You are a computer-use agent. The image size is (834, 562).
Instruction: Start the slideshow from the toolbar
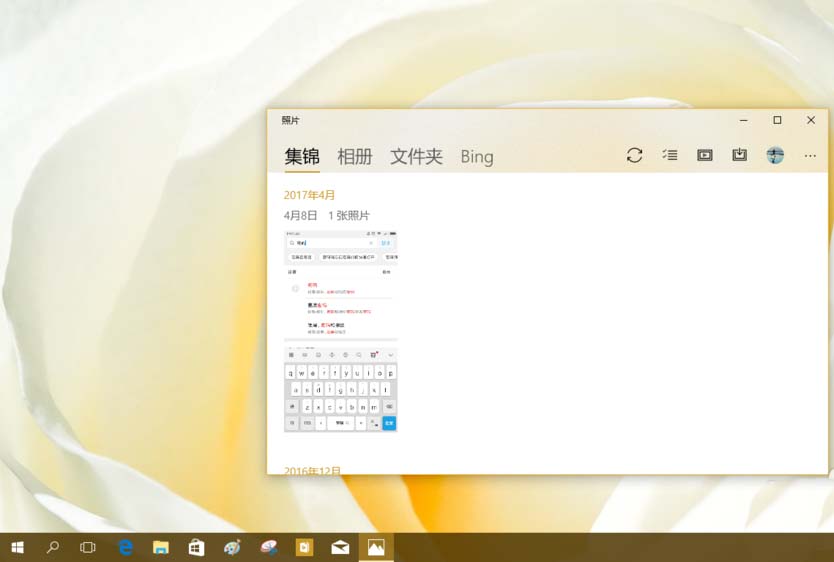(705, 155)
